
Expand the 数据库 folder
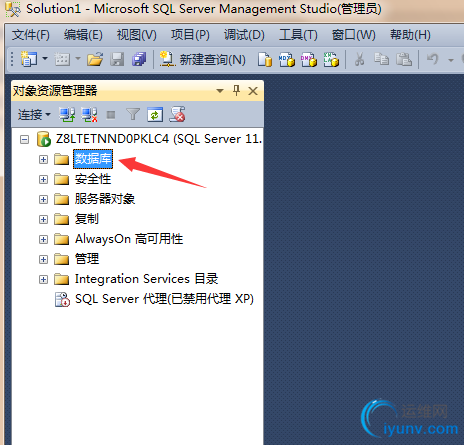[43, 159]
